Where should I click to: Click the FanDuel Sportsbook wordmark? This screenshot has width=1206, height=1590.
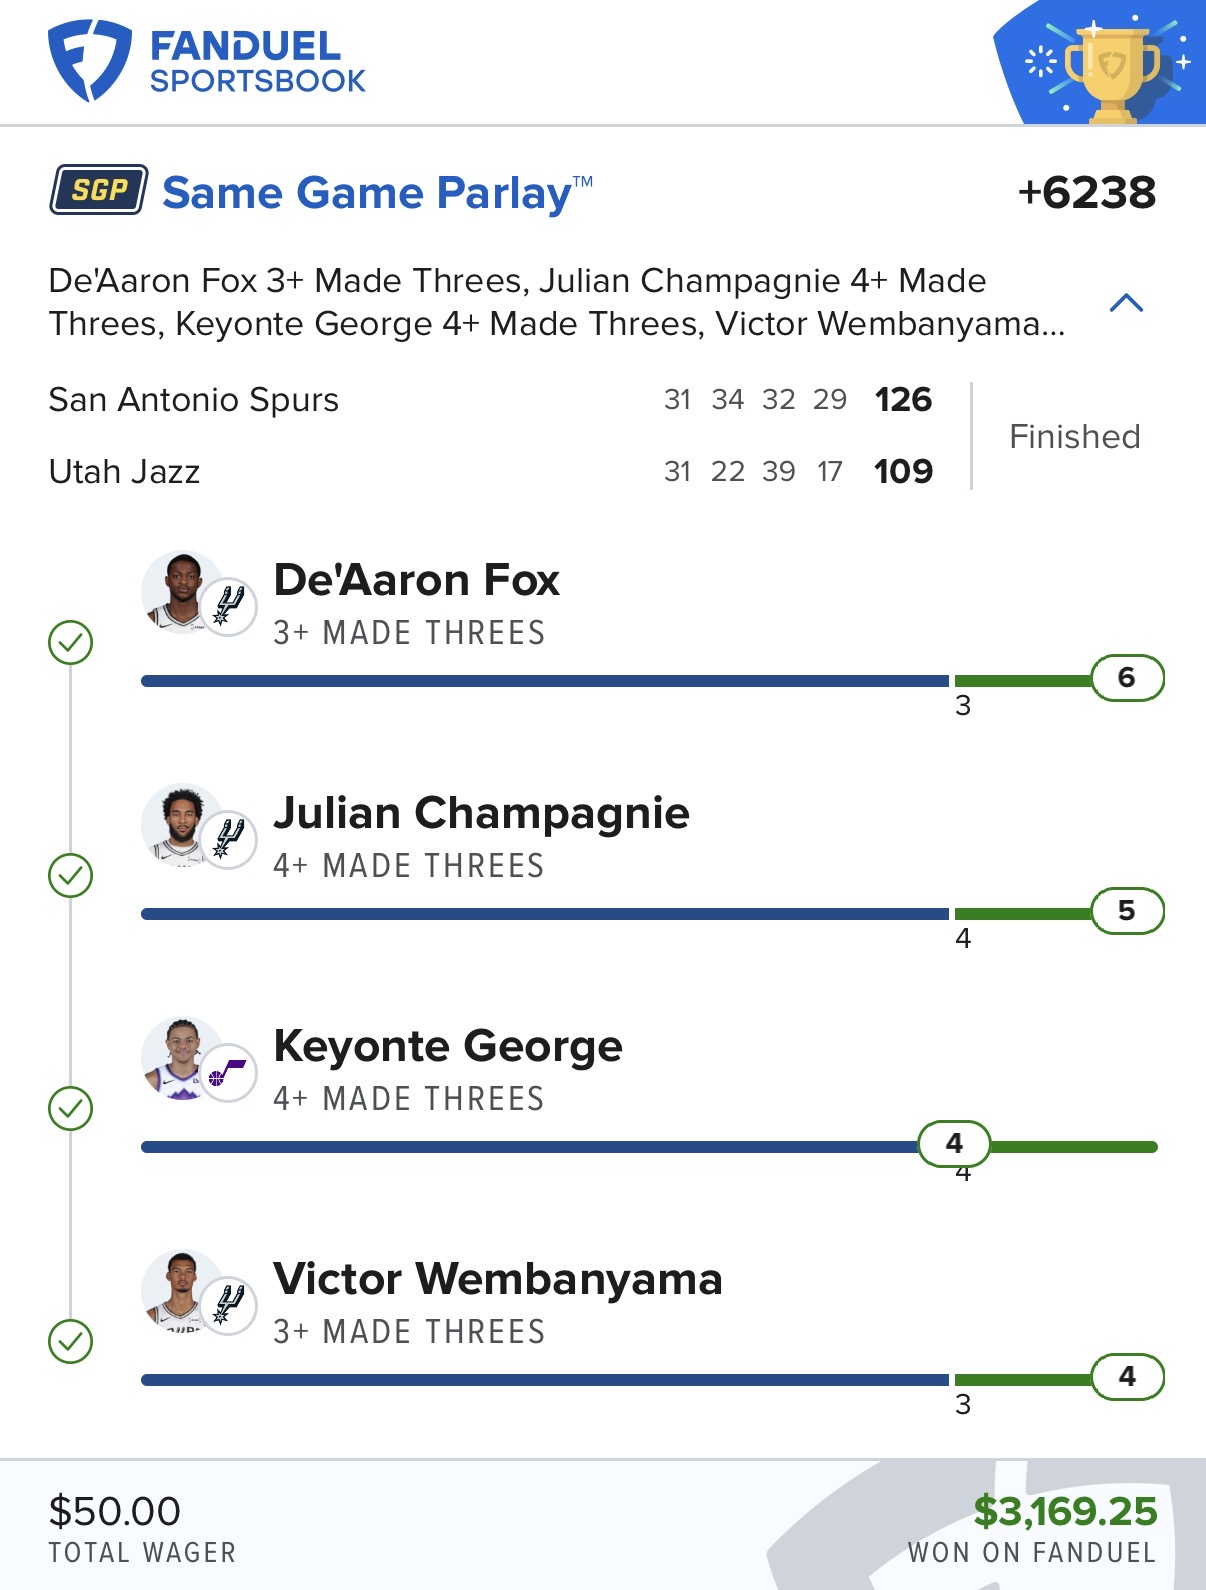[x=257, y=62]
